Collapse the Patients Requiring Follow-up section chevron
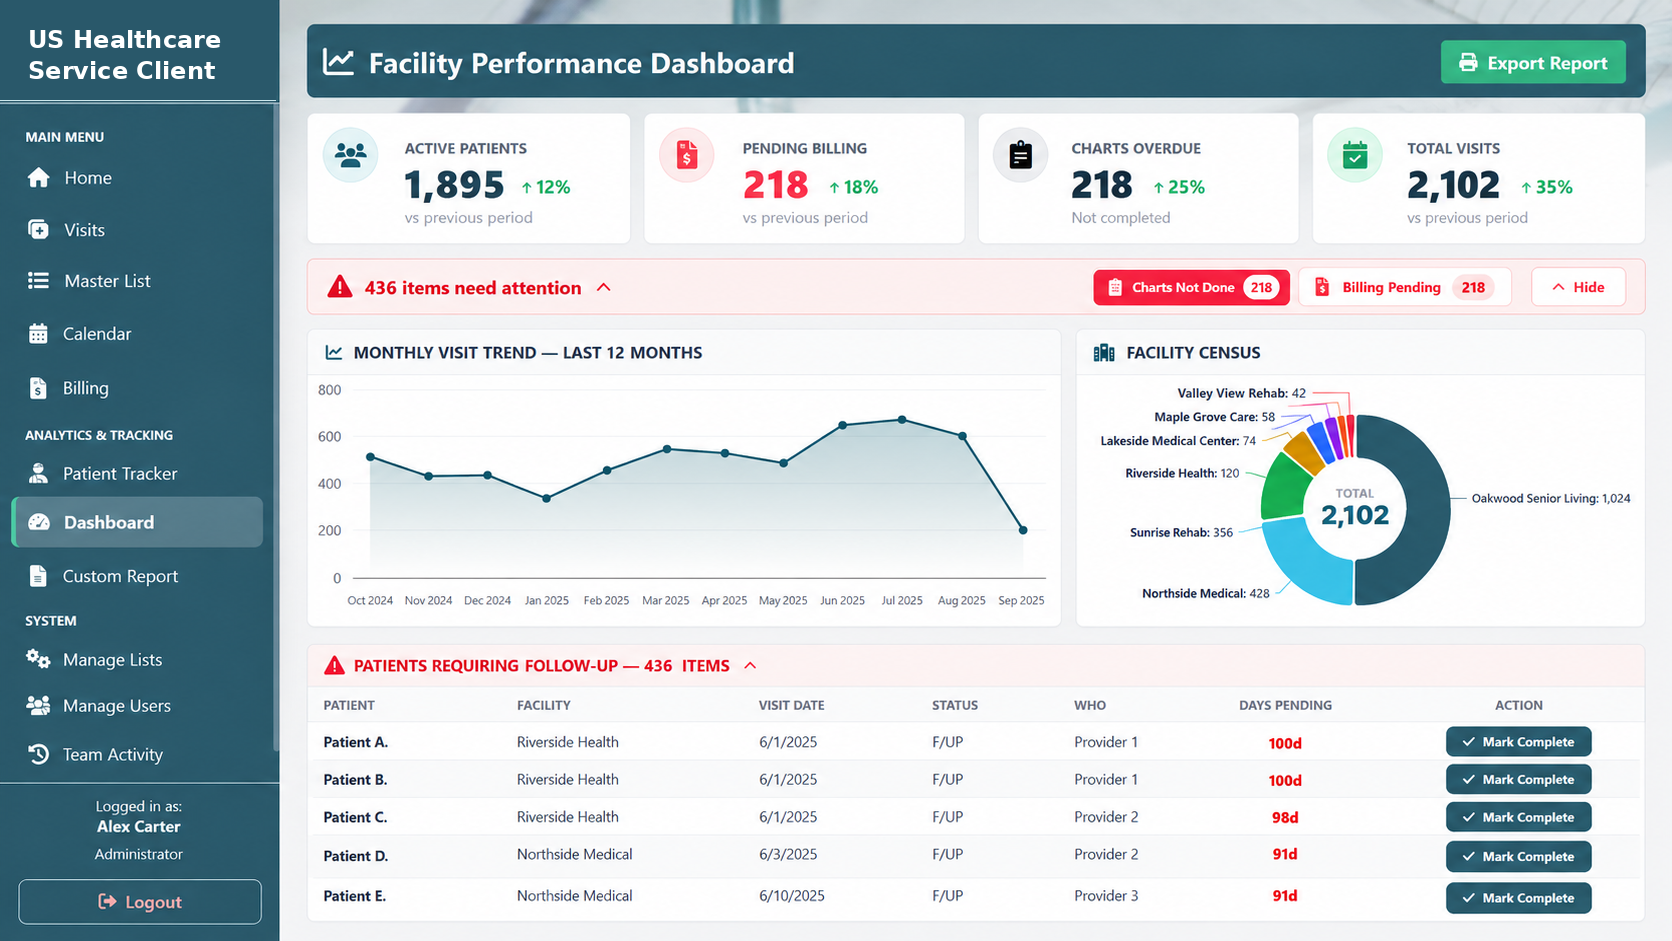Viewport: 1672px width, 941px height. (x=750, y=666)
